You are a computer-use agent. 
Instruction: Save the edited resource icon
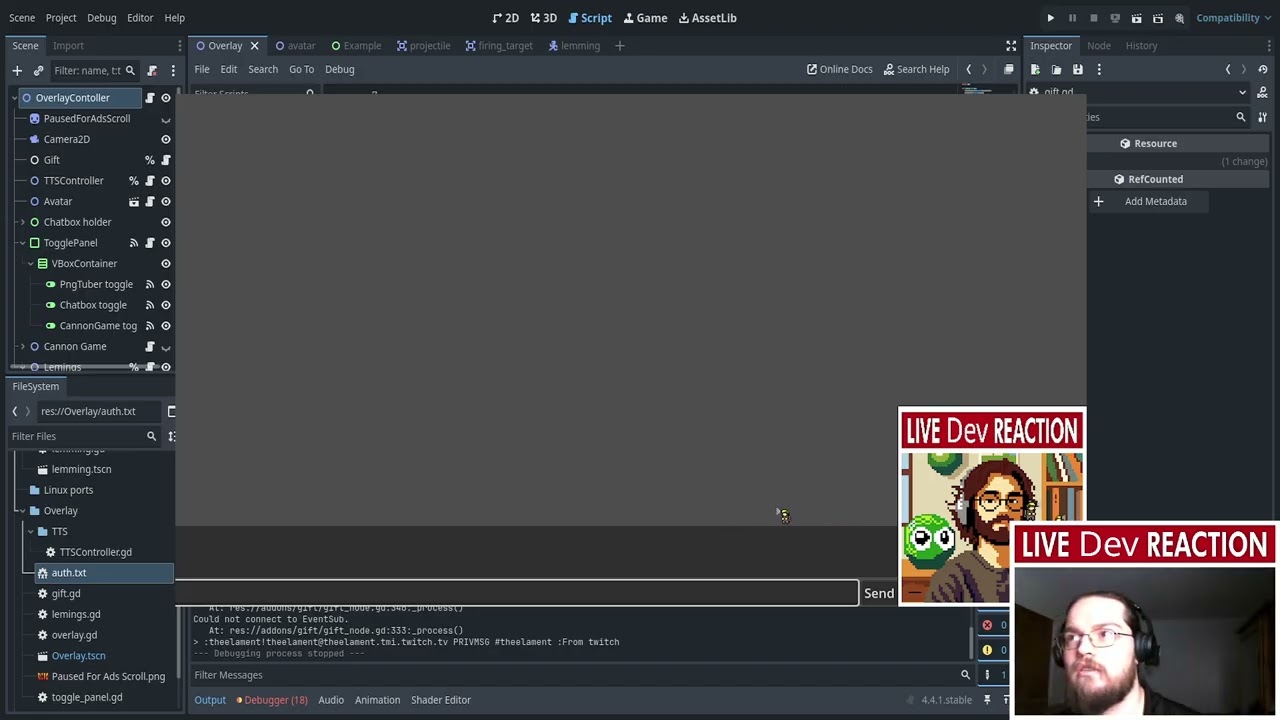click(1078, 70)
